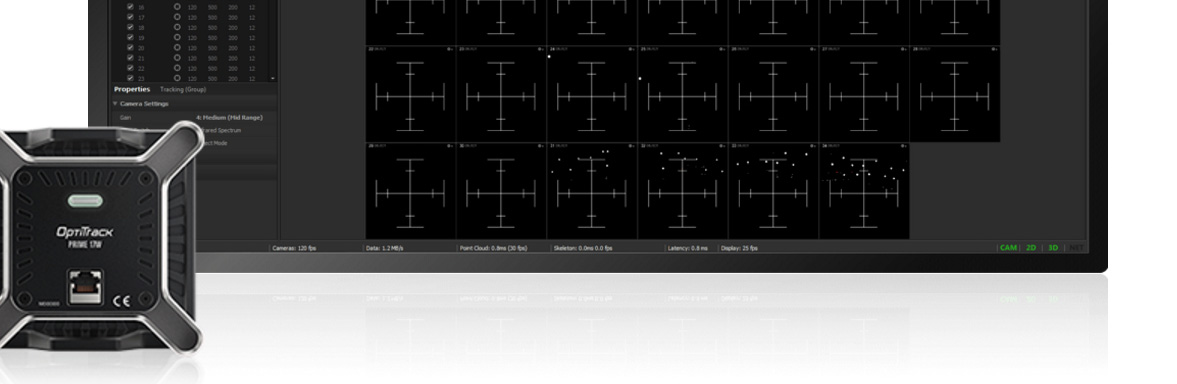
Task: Click the Point Cloud status readout
Action: [493, 248]
